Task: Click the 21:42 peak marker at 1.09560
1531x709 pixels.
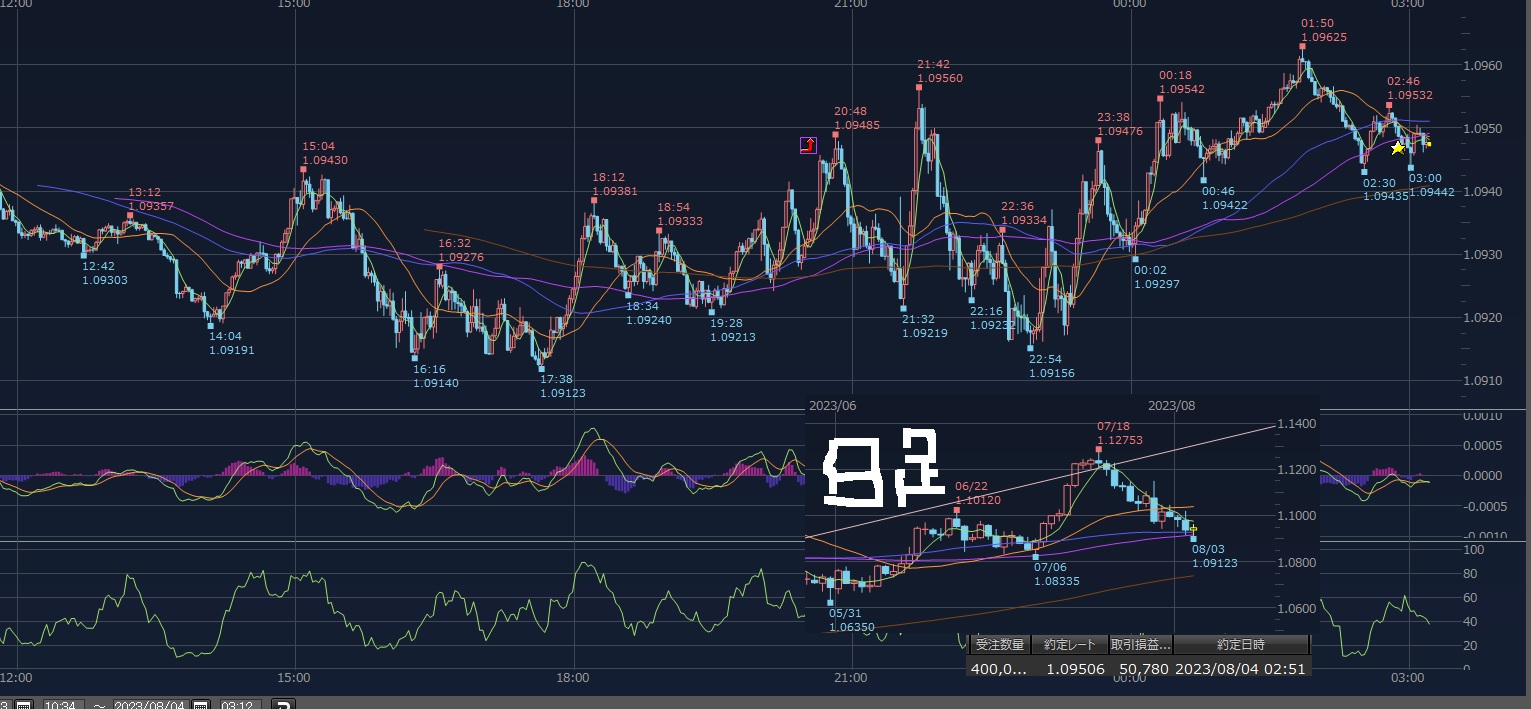Action: coord(918,87)
